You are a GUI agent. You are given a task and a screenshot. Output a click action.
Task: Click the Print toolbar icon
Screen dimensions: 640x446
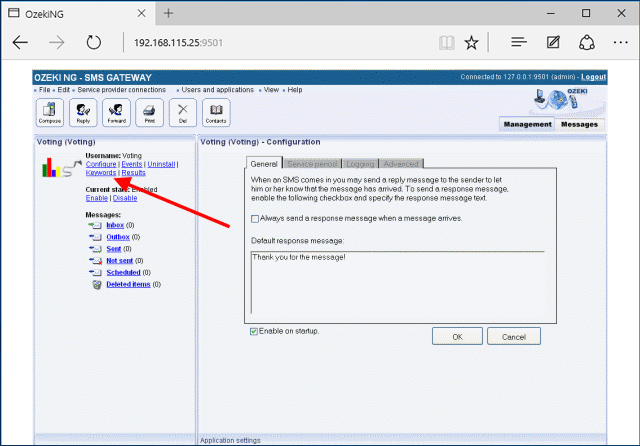pyautogui.click(x=149, y=113)
